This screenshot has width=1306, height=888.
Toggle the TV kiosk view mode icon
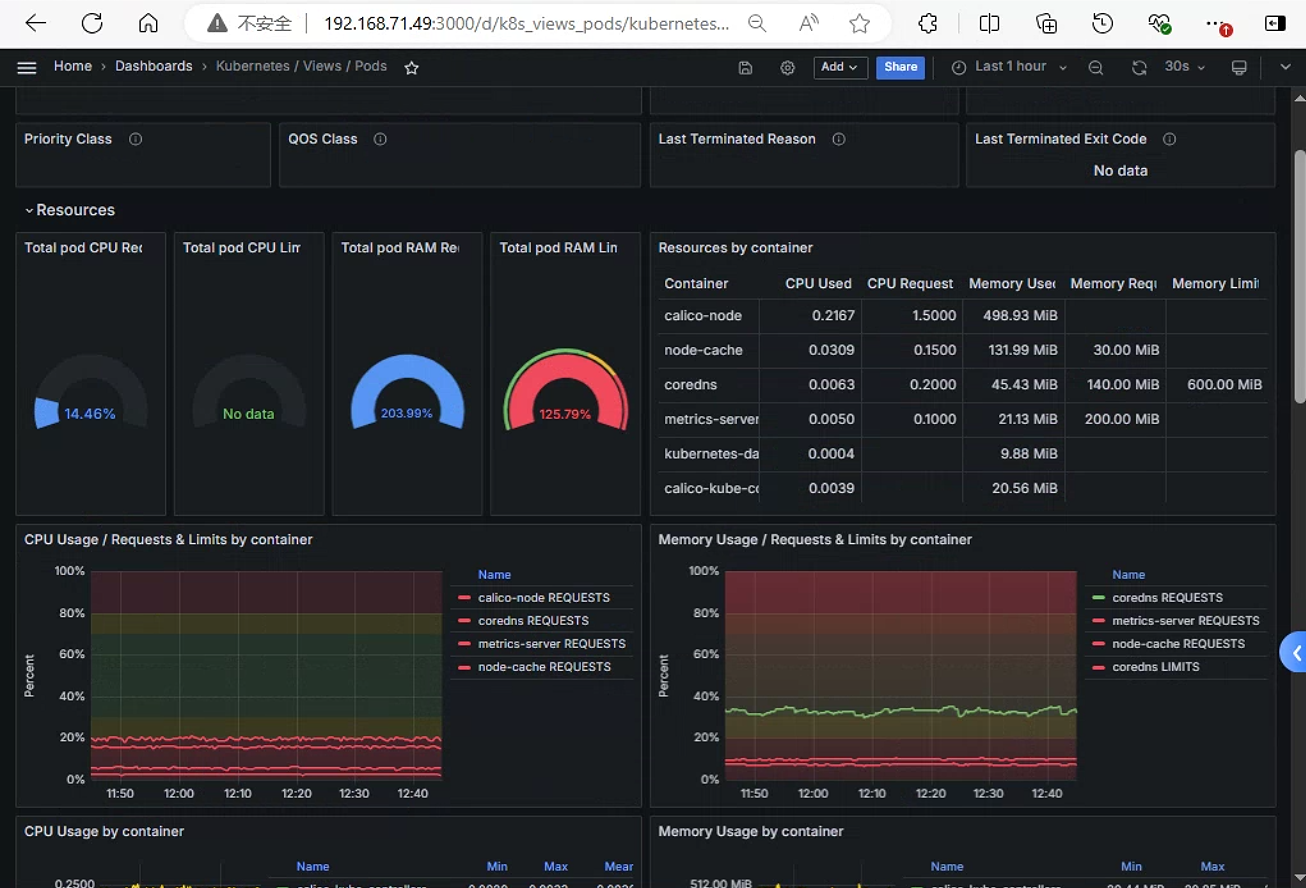tap(1239, 67)
